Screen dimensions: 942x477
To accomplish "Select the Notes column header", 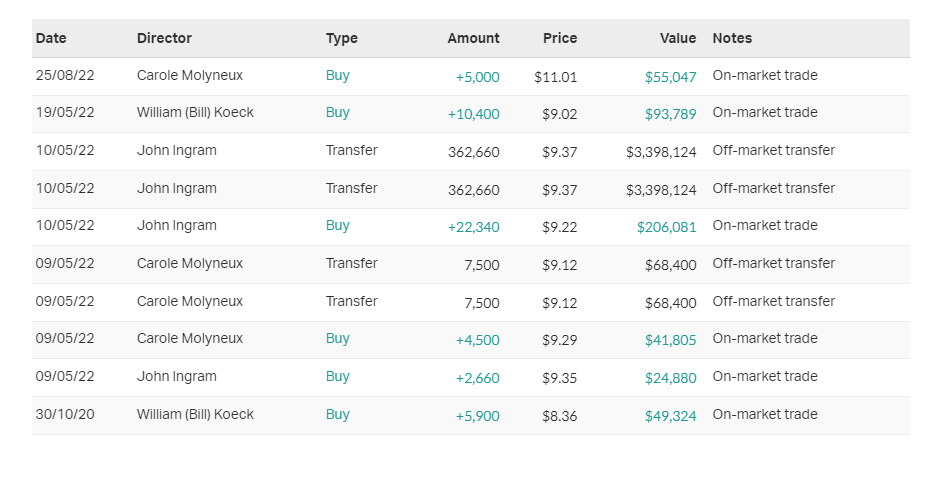I will [732, 38].
